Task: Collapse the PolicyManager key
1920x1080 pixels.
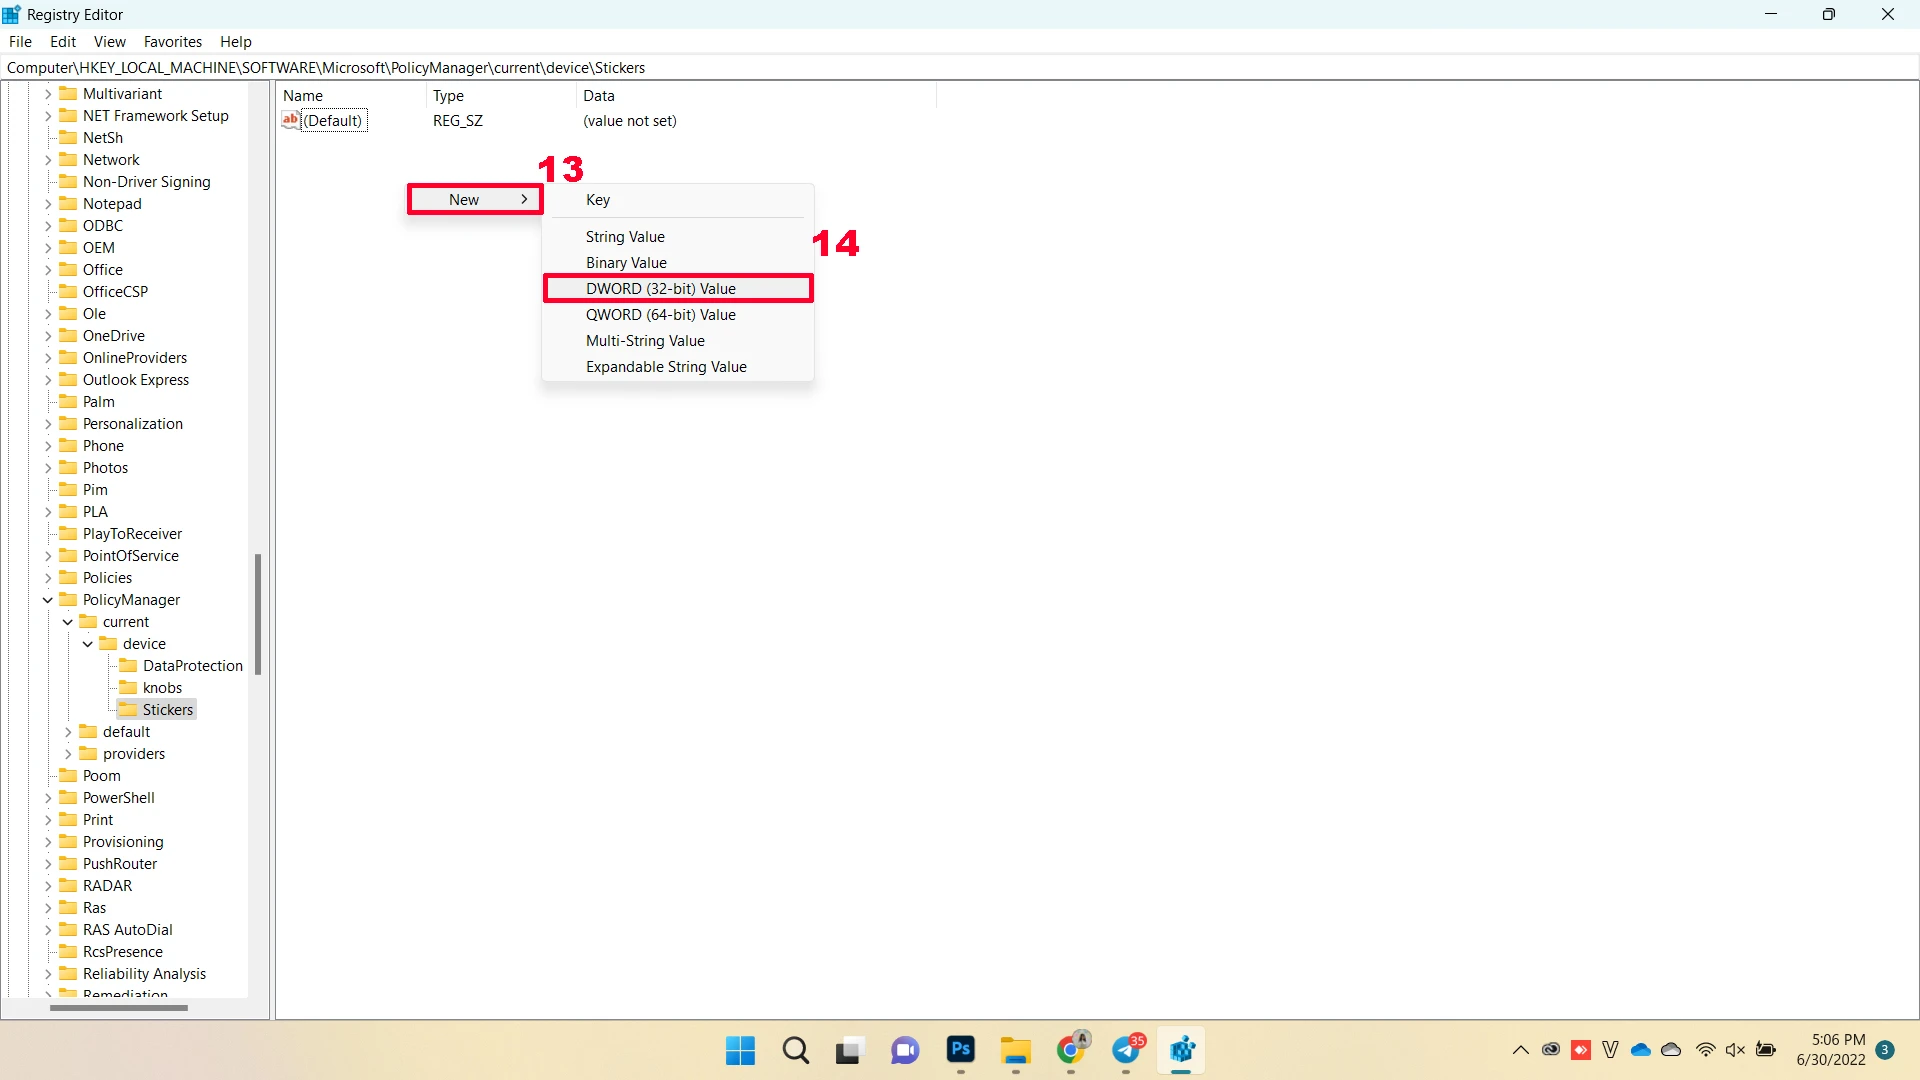Action: 47,600
